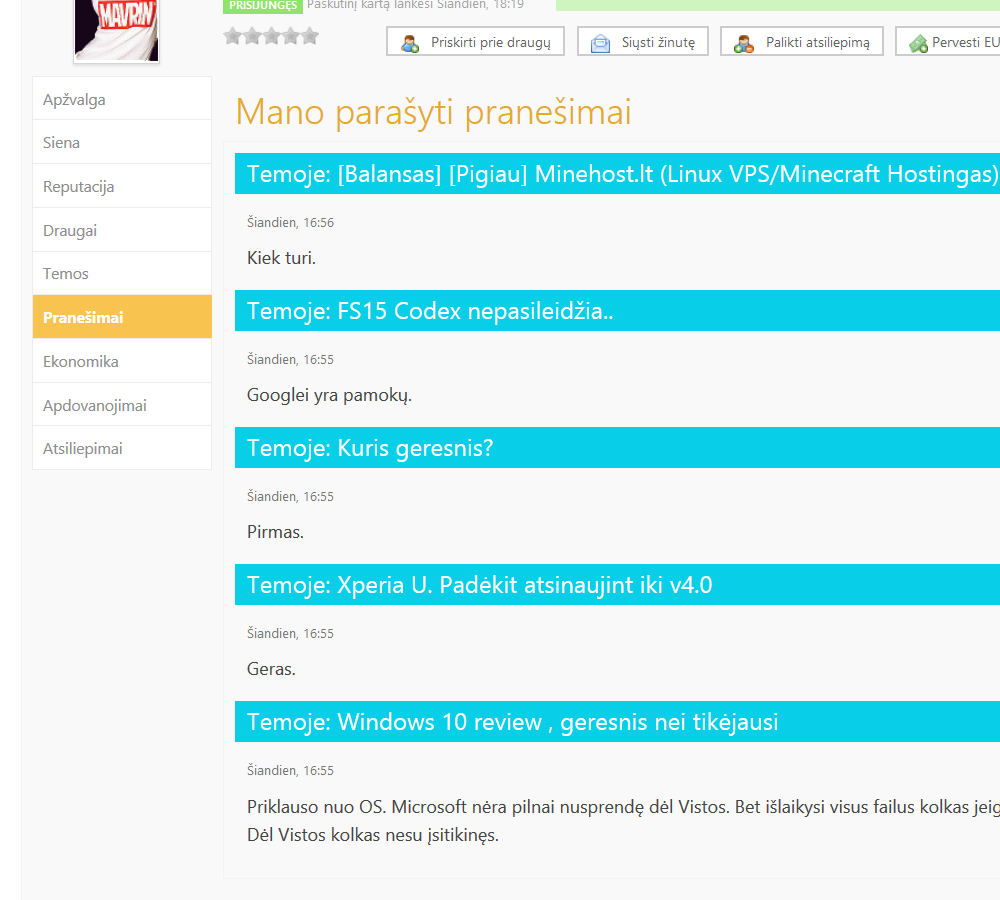This screenshot has width=1000, height=900.
Task: Open the Temos sidebar item
Action: point(122,274)
